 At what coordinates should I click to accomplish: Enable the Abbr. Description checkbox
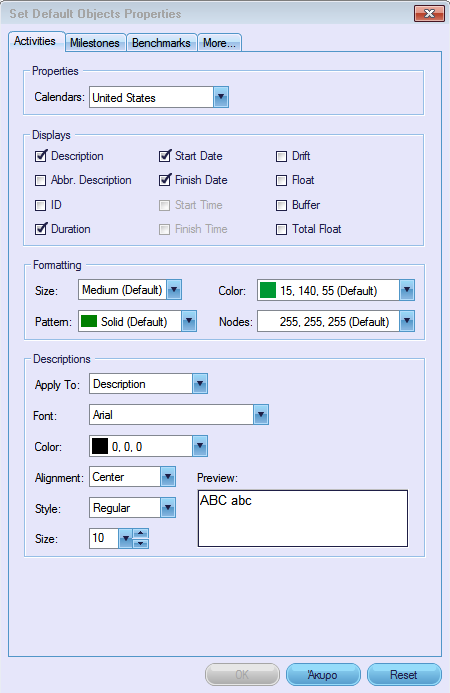40,180
